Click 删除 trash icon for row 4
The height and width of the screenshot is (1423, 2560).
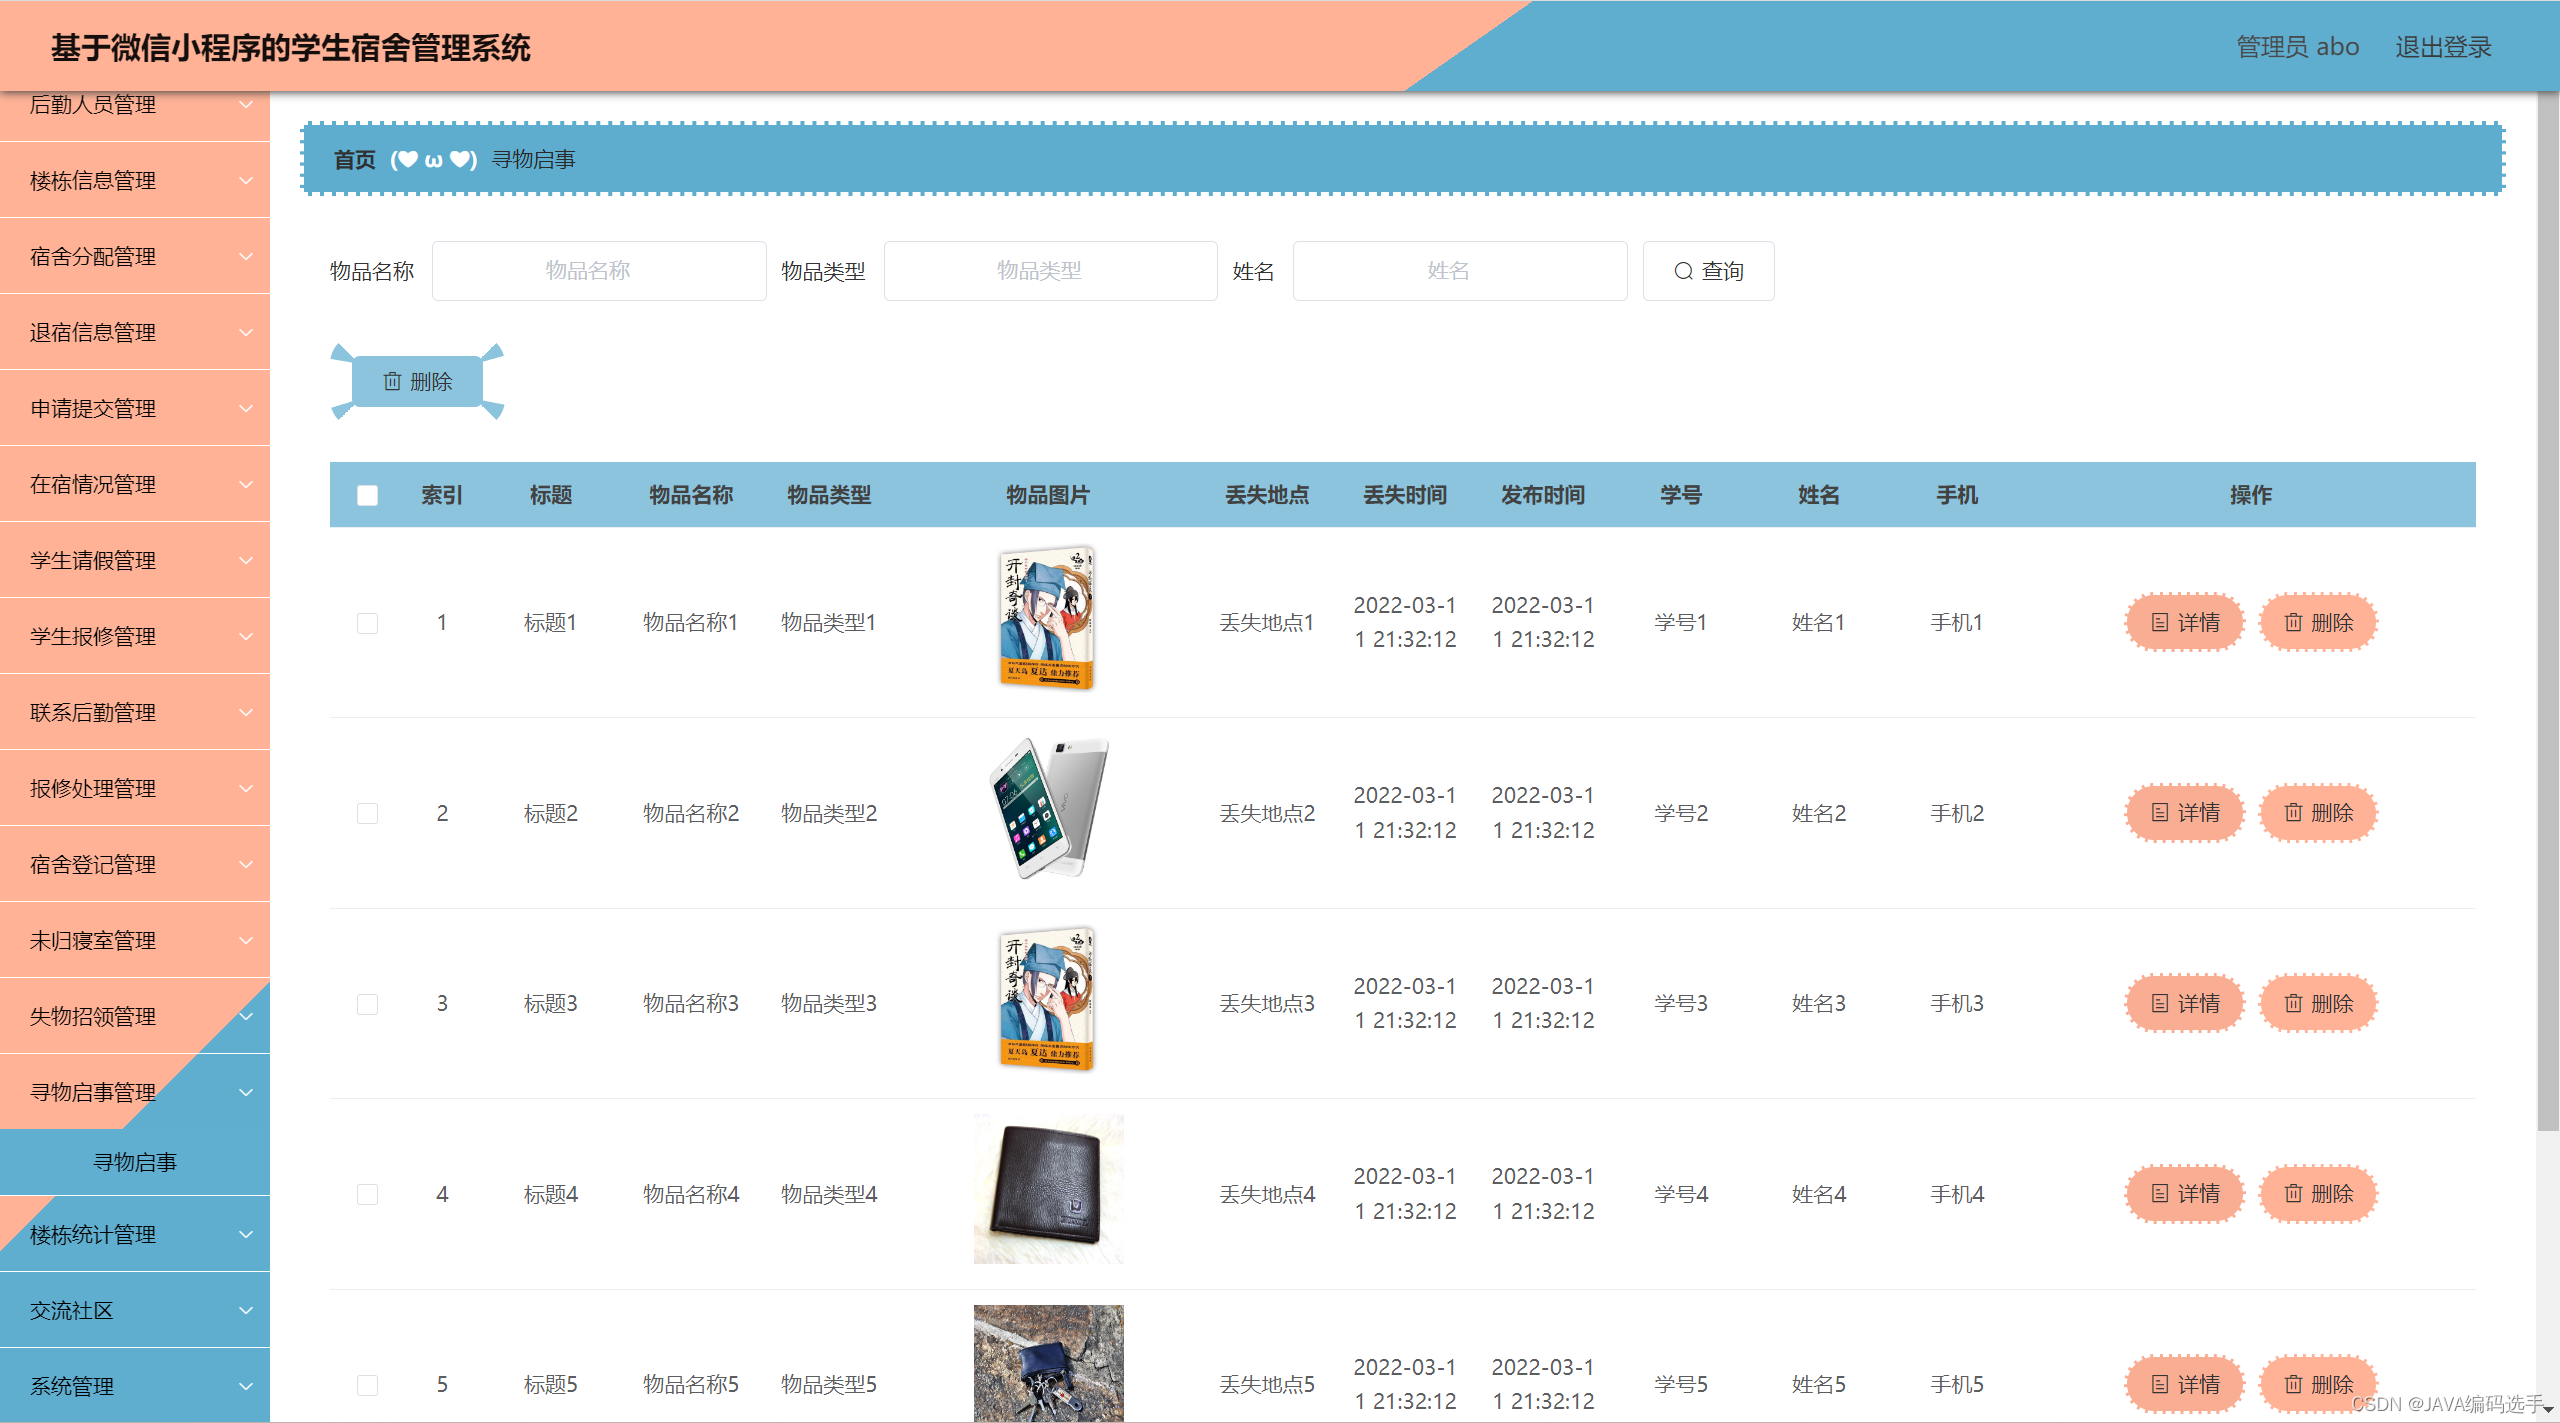tap(2293, 1193)
